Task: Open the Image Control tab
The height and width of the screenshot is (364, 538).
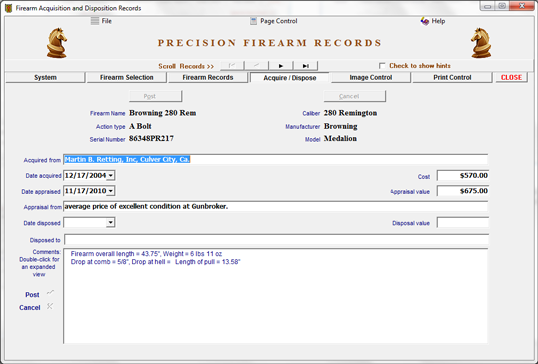Action: point(371,78)
